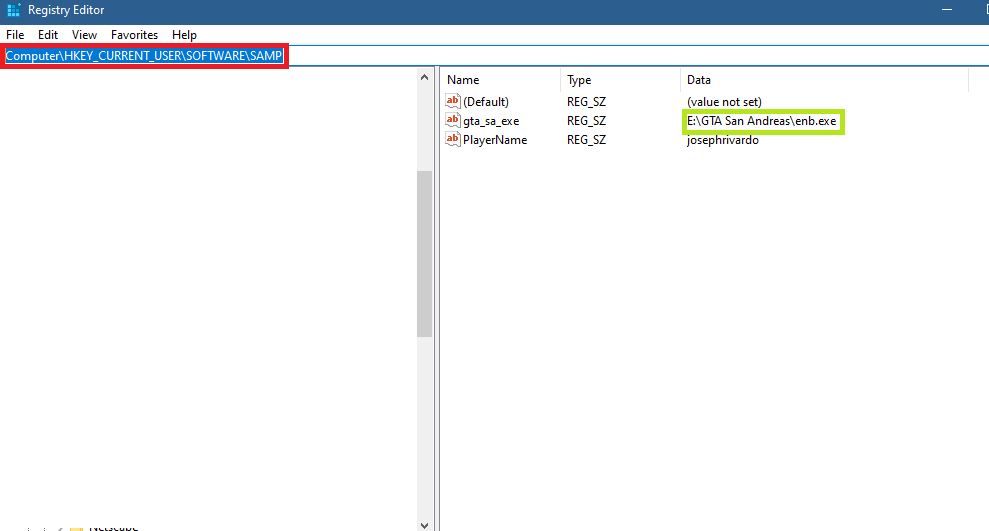Click the tree pane scroll down arrow
The height and width of the screenshot is (531, 989).
[424, 525]
